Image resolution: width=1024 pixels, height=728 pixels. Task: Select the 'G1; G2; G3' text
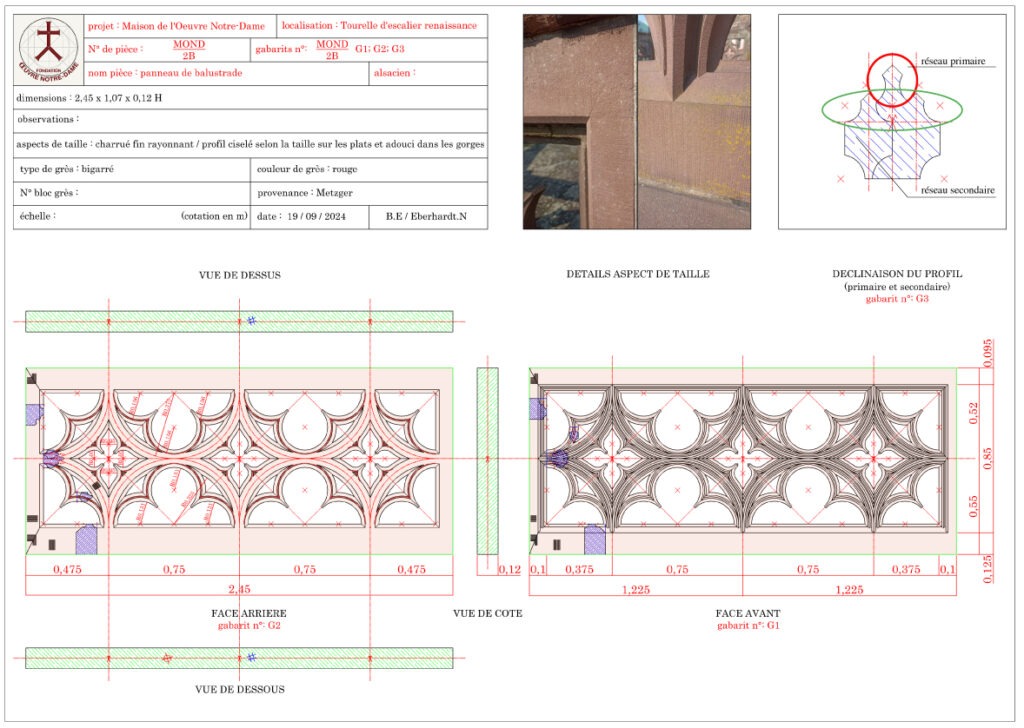(x=379, y=48)
